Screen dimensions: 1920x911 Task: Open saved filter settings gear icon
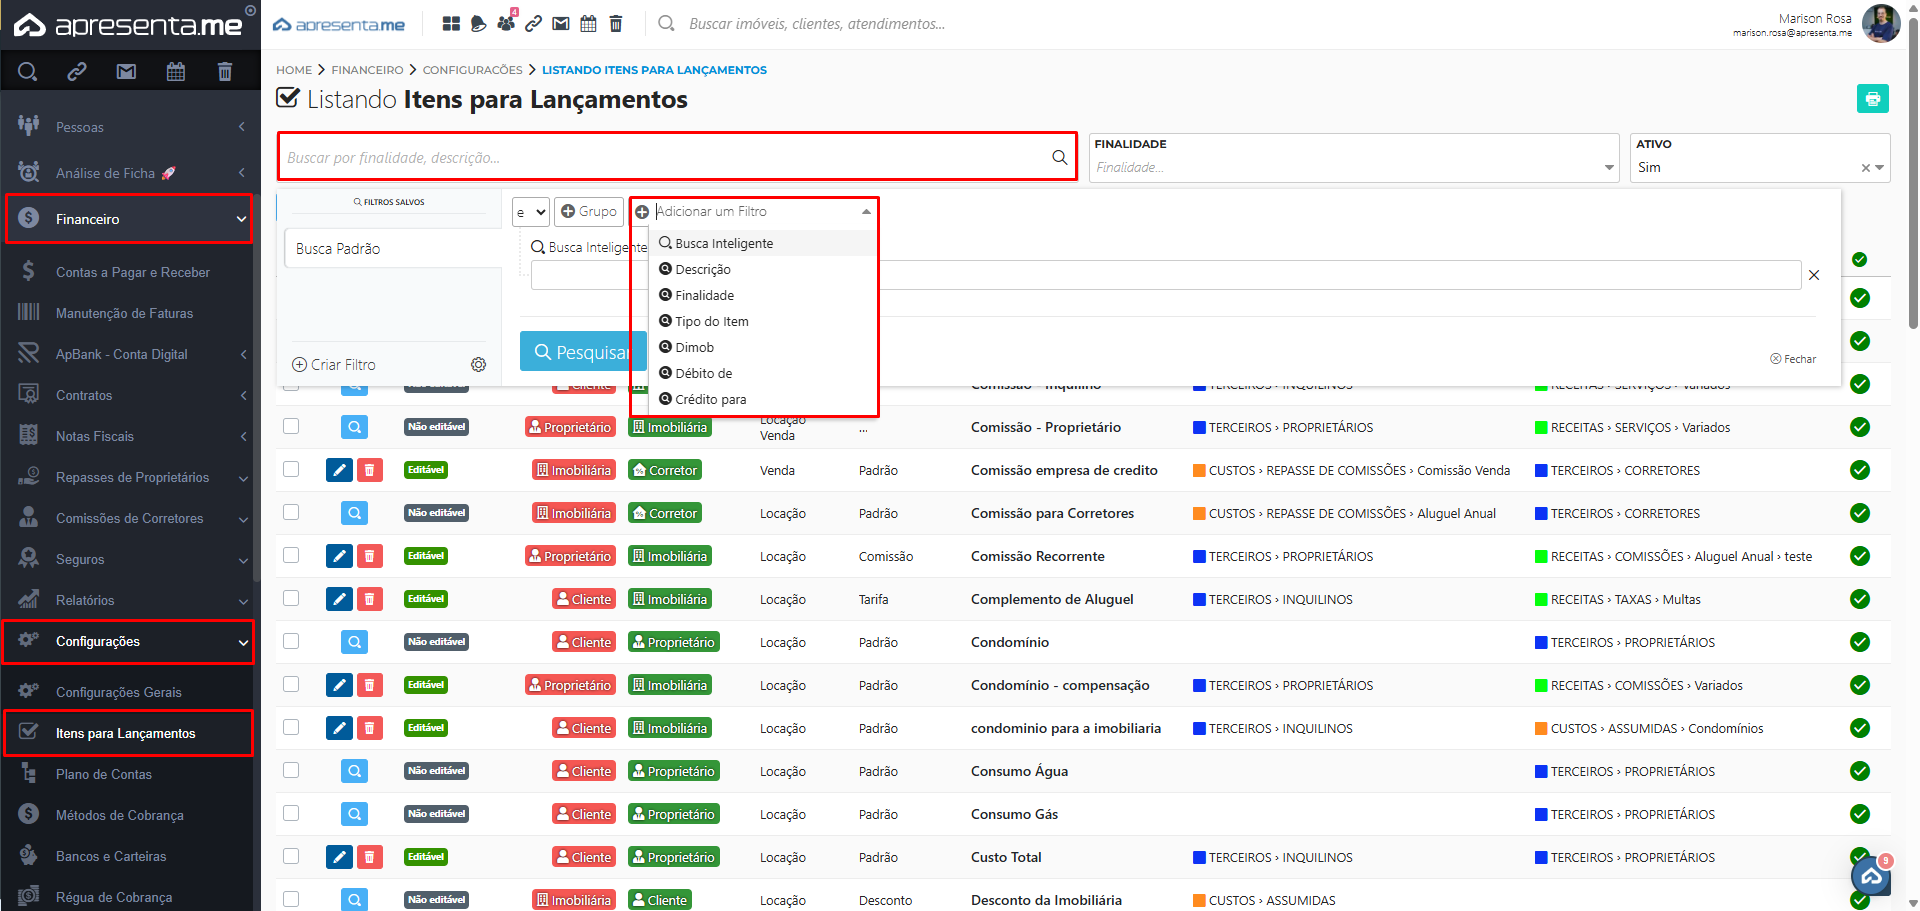(478, 365)
